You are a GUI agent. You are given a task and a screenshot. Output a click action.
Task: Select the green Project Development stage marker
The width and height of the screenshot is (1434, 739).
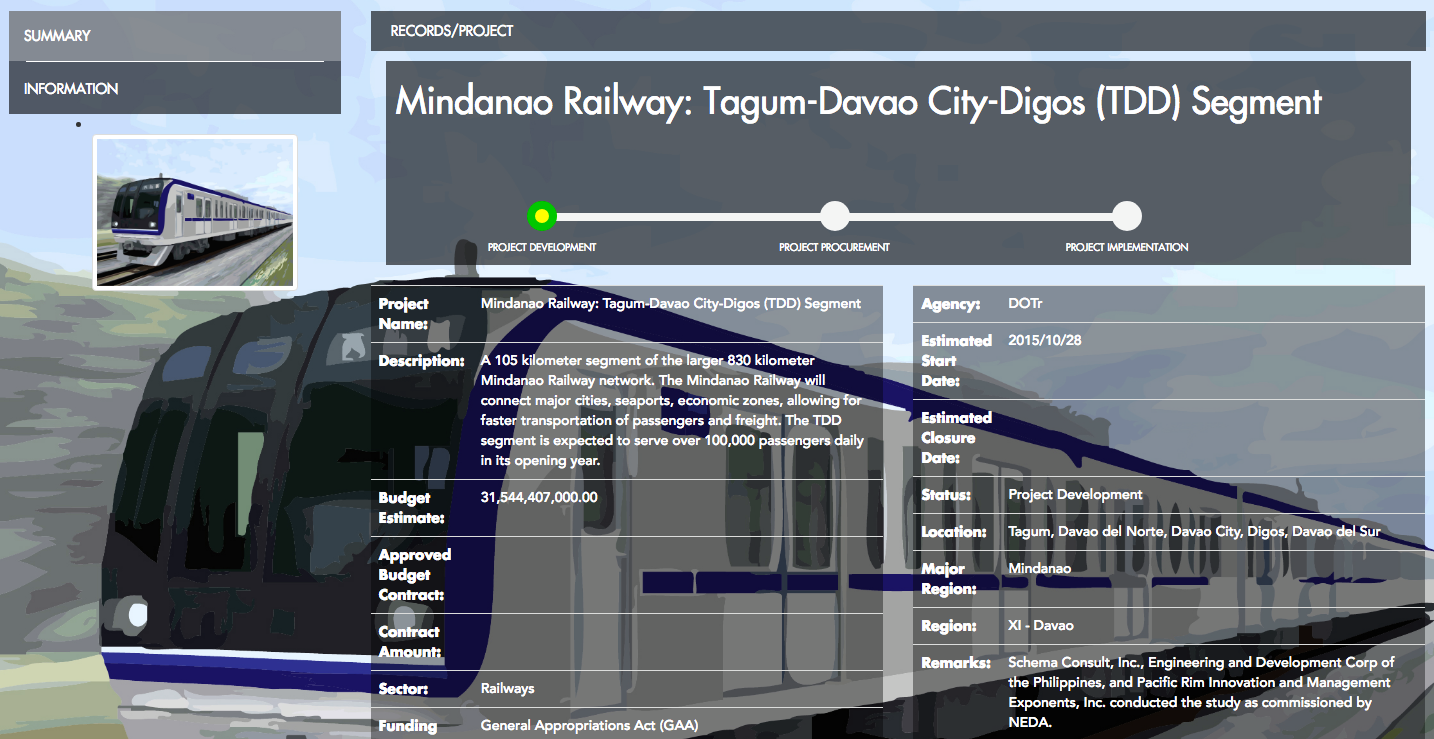[x=541, y=216]
